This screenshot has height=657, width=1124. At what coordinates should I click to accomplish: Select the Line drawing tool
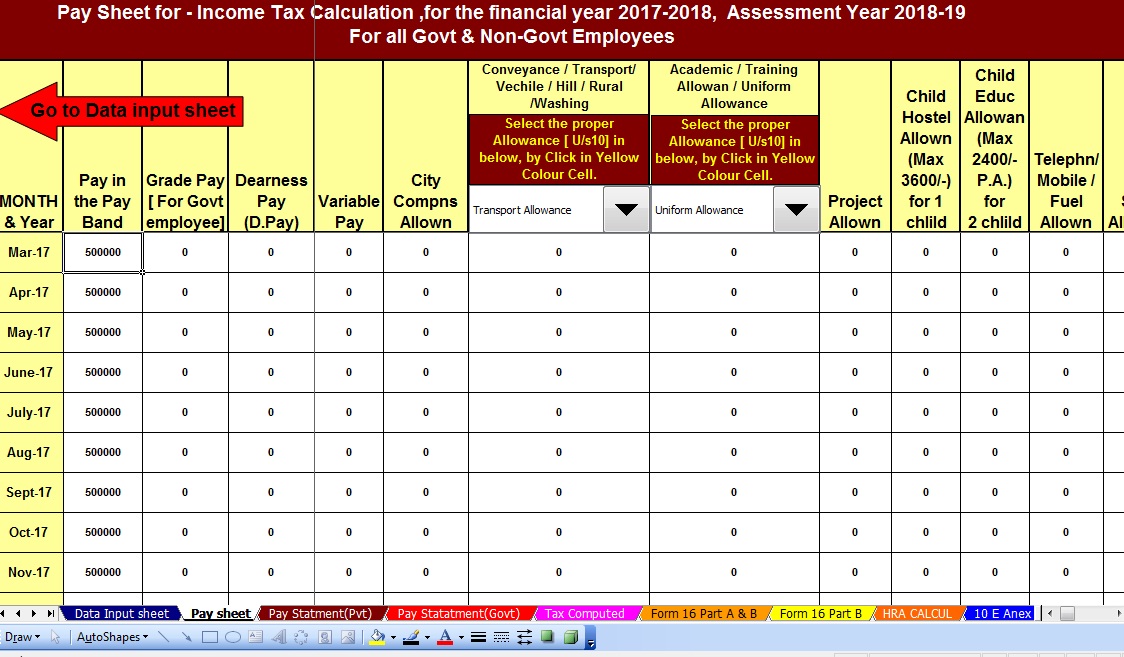(x=163, y=637)
